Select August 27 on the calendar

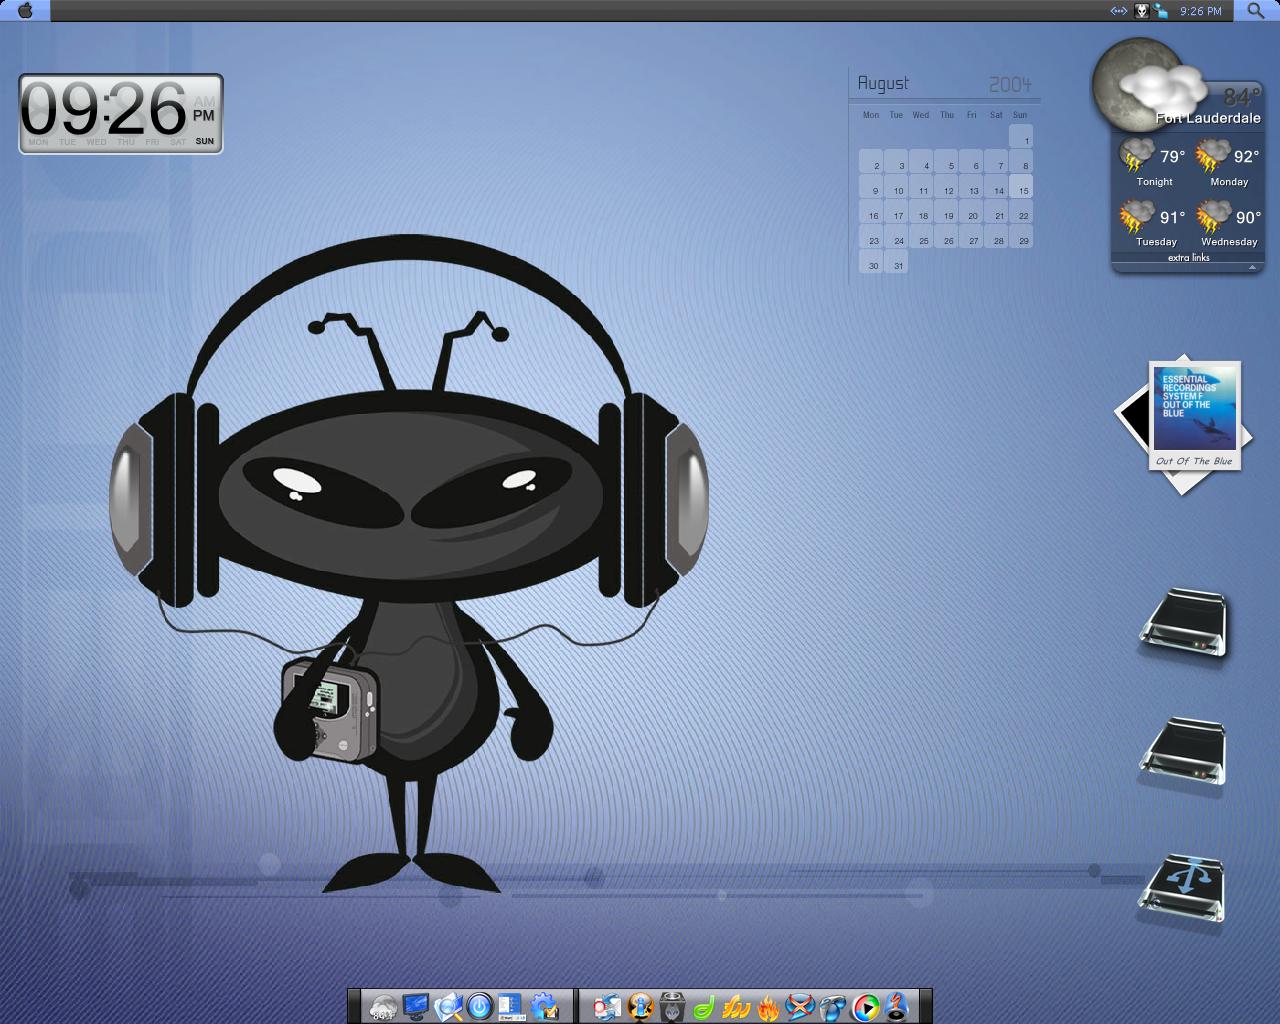click(971, 237)
